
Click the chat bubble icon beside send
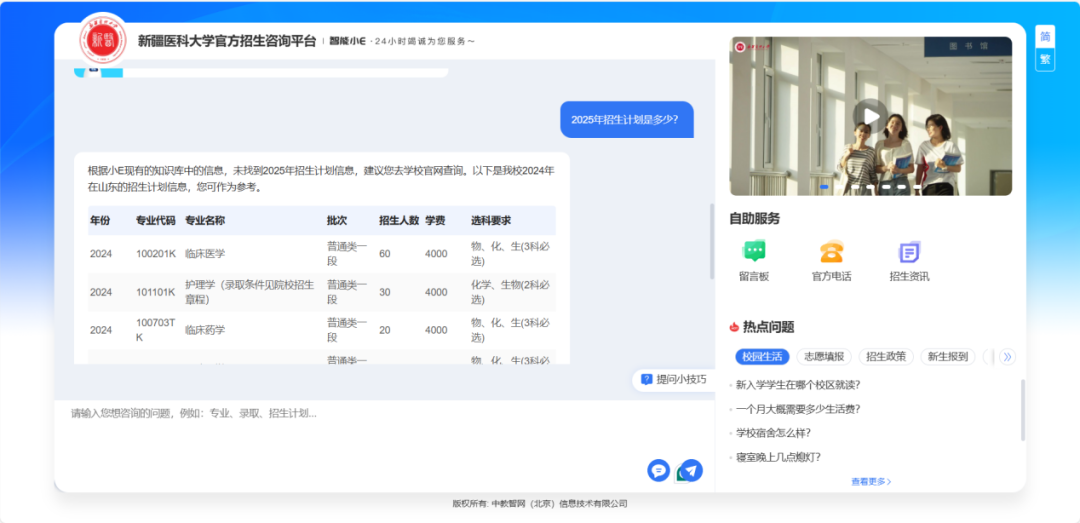(658, 470)
